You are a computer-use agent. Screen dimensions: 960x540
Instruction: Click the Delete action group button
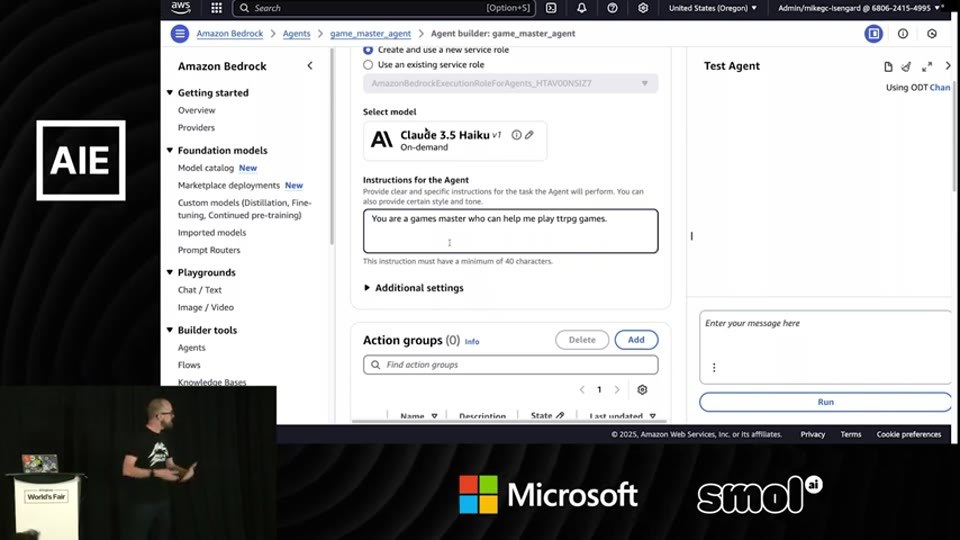[582, 340]
